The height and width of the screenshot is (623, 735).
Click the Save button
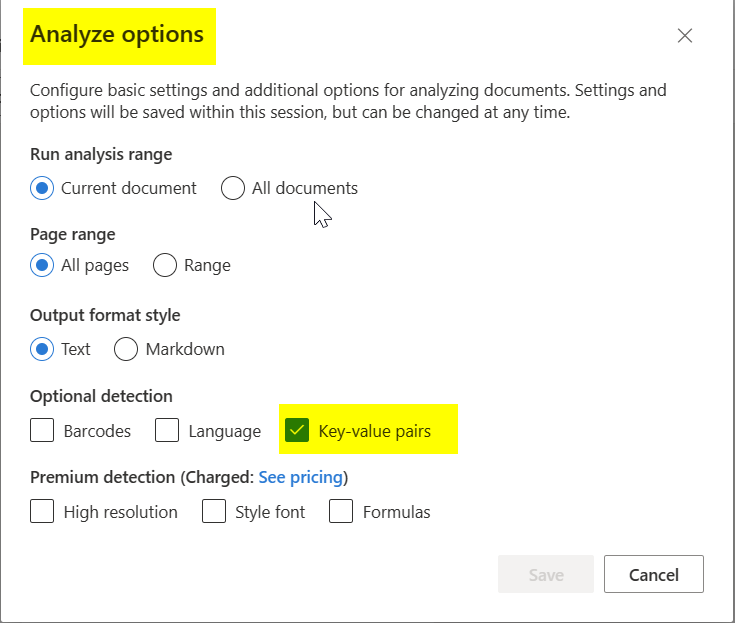(546, 574)
